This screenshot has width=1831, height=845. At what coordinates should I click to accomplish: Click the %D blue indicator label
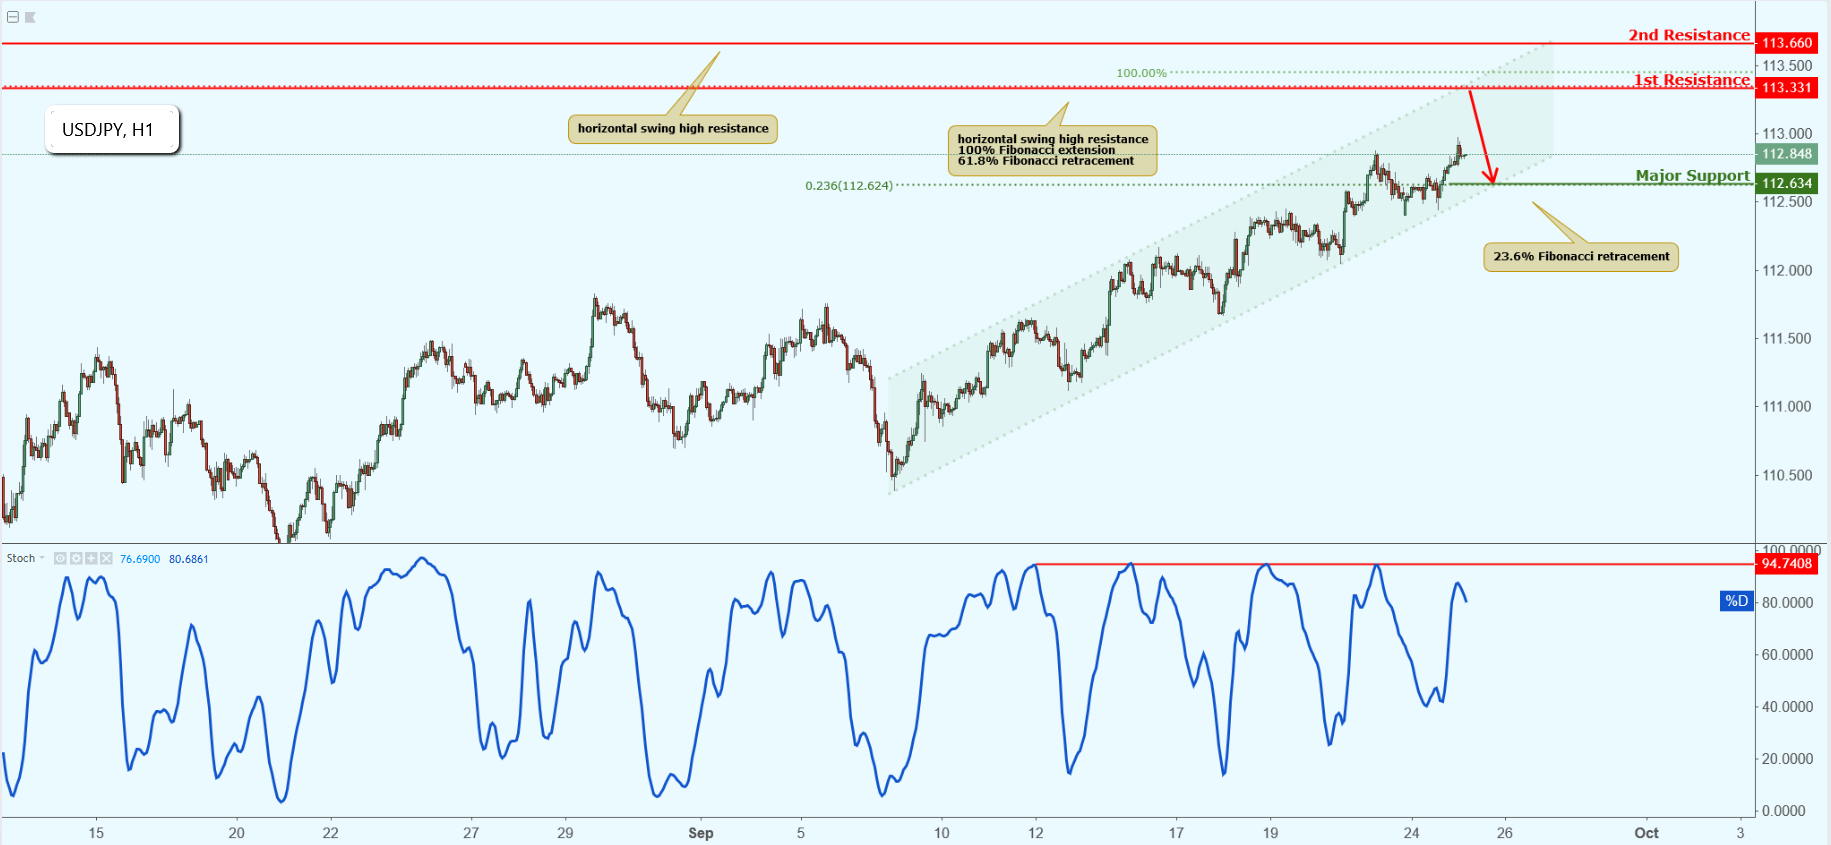point(1737,601)
